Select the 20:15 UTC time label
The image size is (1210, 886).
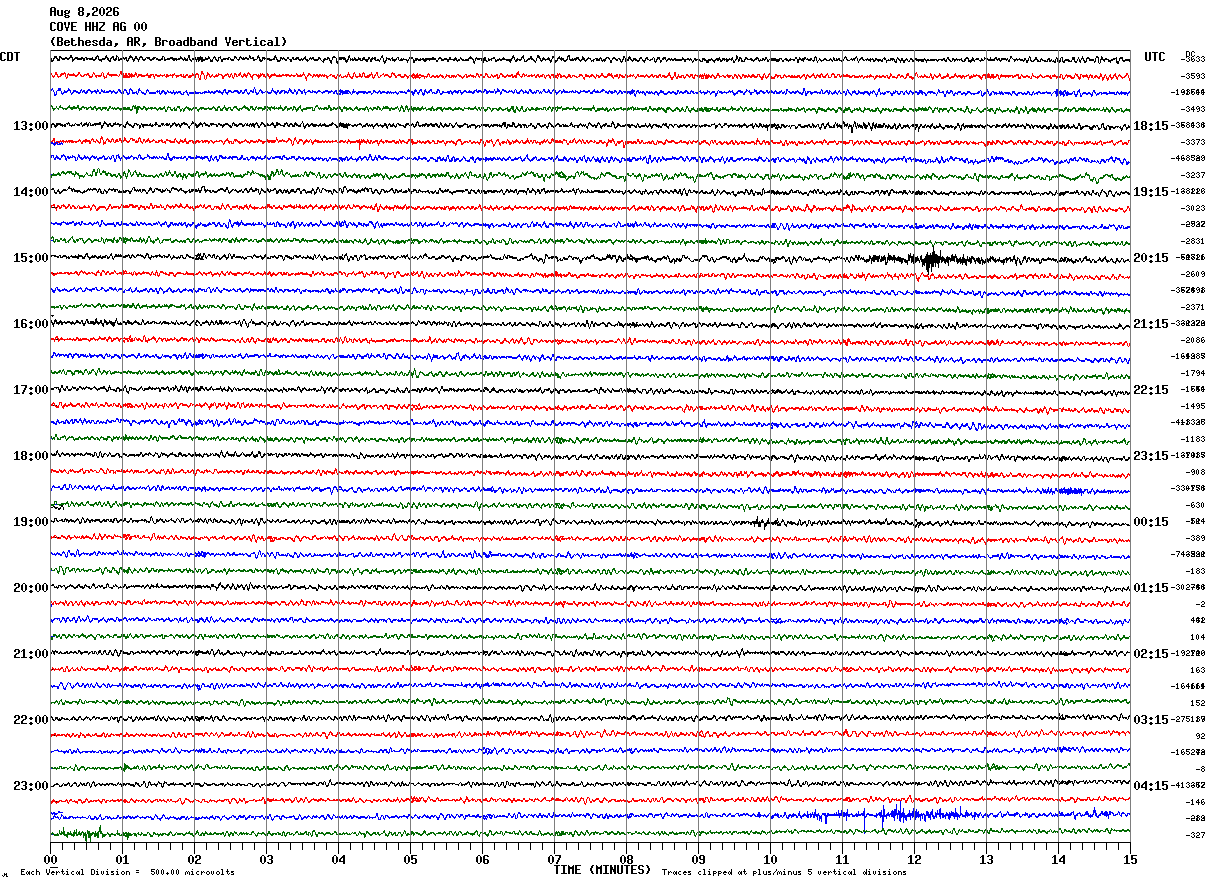point(1151,258)
